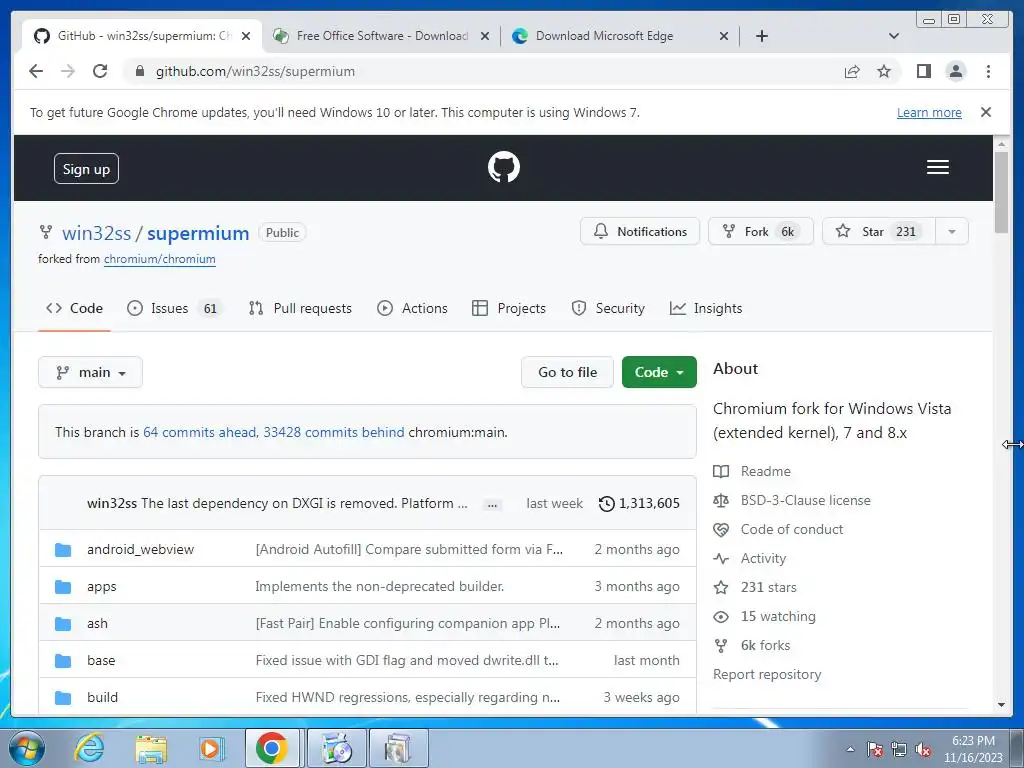Click the Go to file button
1024x768 pixels.
[568, 372]
